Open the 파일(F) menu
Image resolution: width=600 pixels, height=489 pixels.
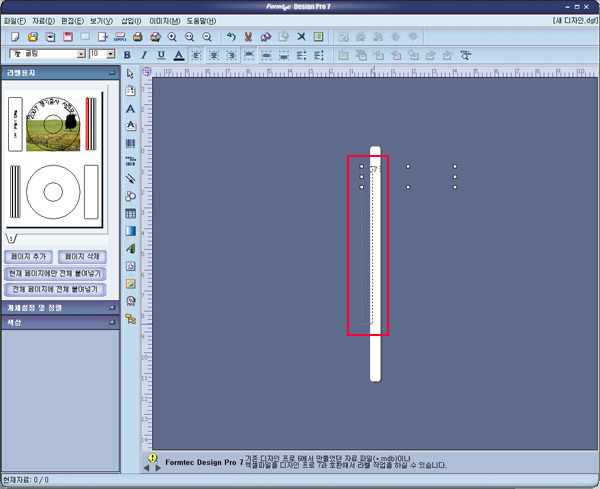14,20
